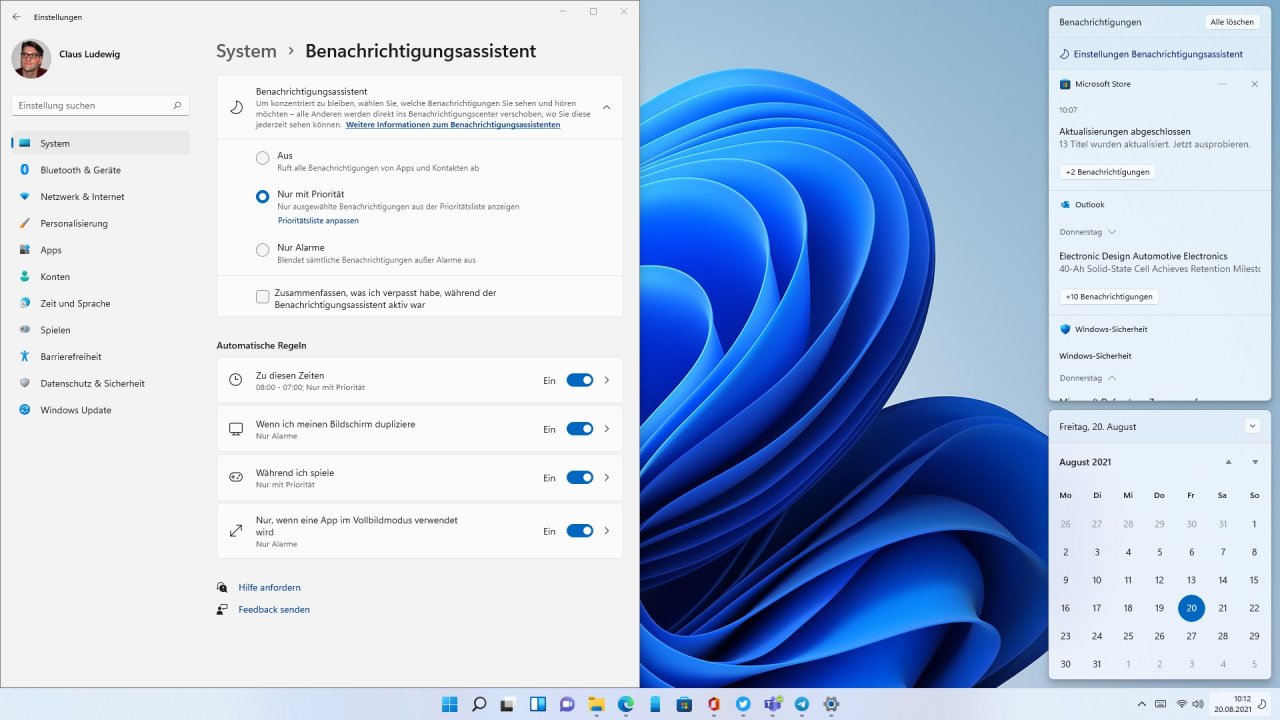Click 'System' in the breadcrumb header
This screenshot has height=720, width=1280.
click(x=246, y=51)
